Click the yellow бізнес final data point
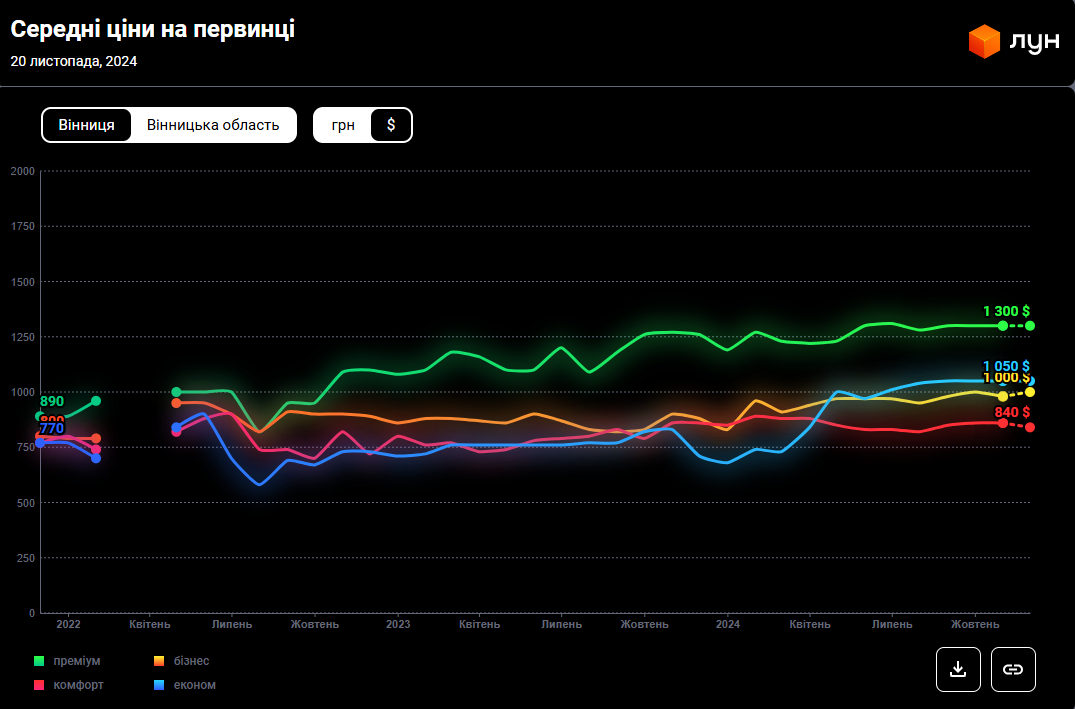 (x=1030, y=392)
